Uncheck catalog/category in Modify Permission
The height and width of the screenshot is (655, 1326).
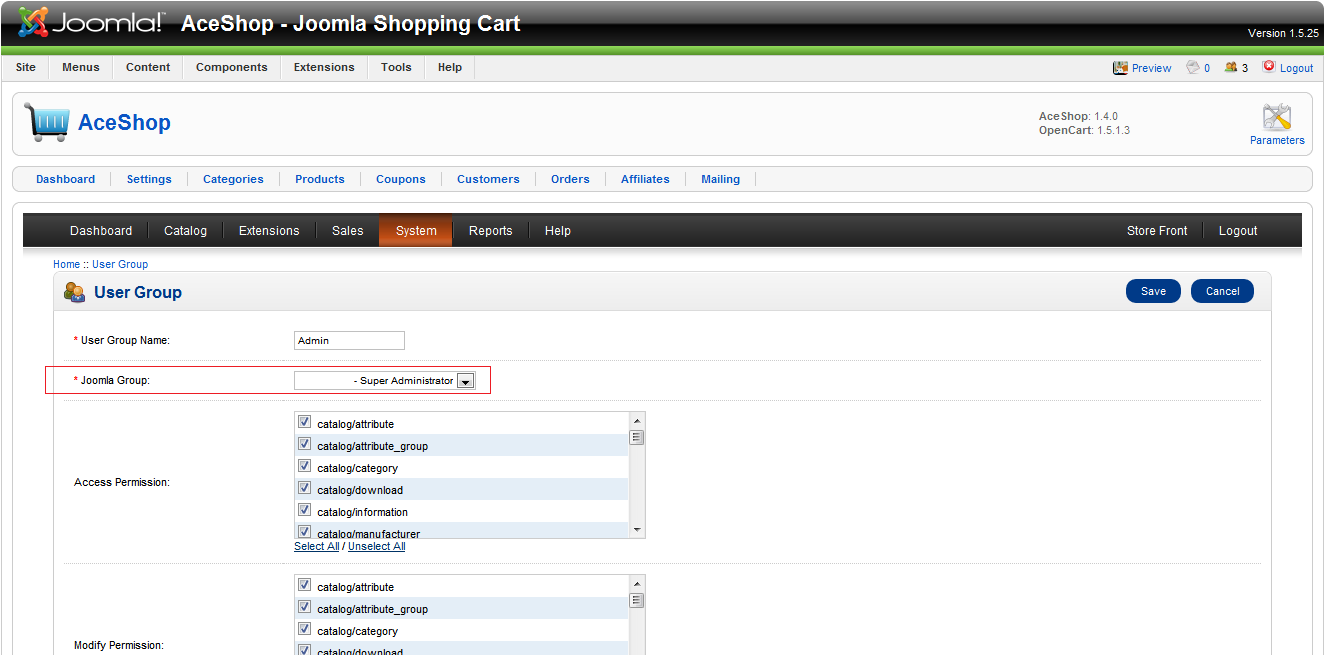pyautogui.click(x=305, y=629)
